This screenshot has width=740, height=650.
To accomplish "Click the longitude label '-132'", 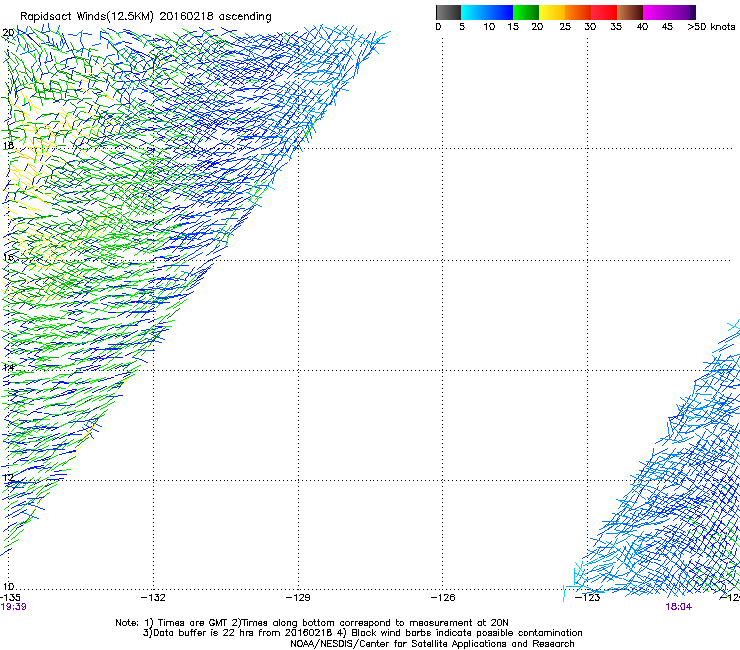I will pyautogui.click(x=153, y=598).
